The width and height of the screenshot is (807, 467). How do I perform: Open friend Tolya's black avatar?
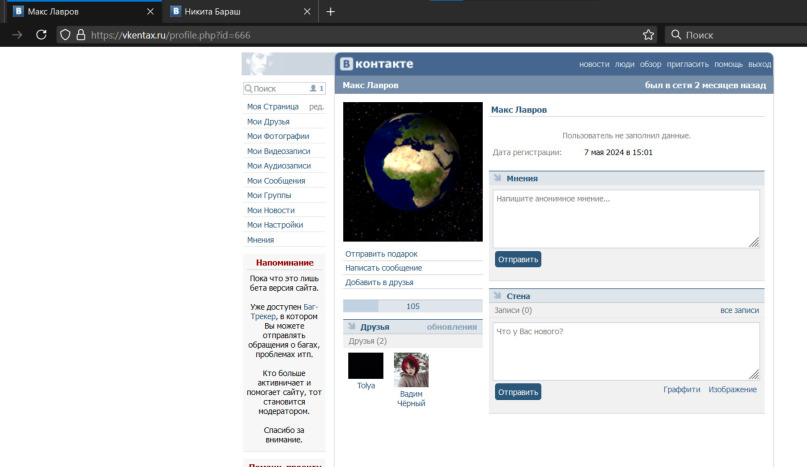tap(365, 366)
